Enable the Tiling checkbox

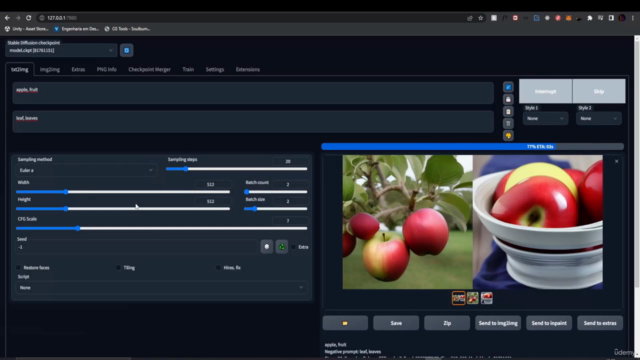click(x=118, y=268)
